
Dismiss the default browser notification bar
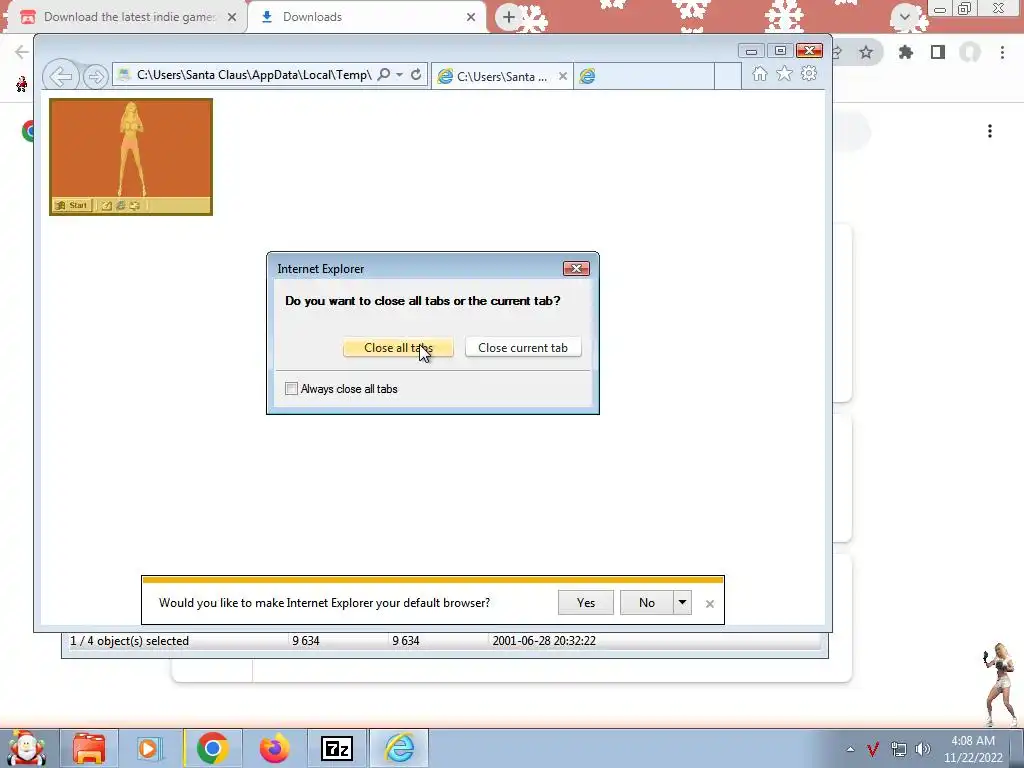tap(710, 604)
